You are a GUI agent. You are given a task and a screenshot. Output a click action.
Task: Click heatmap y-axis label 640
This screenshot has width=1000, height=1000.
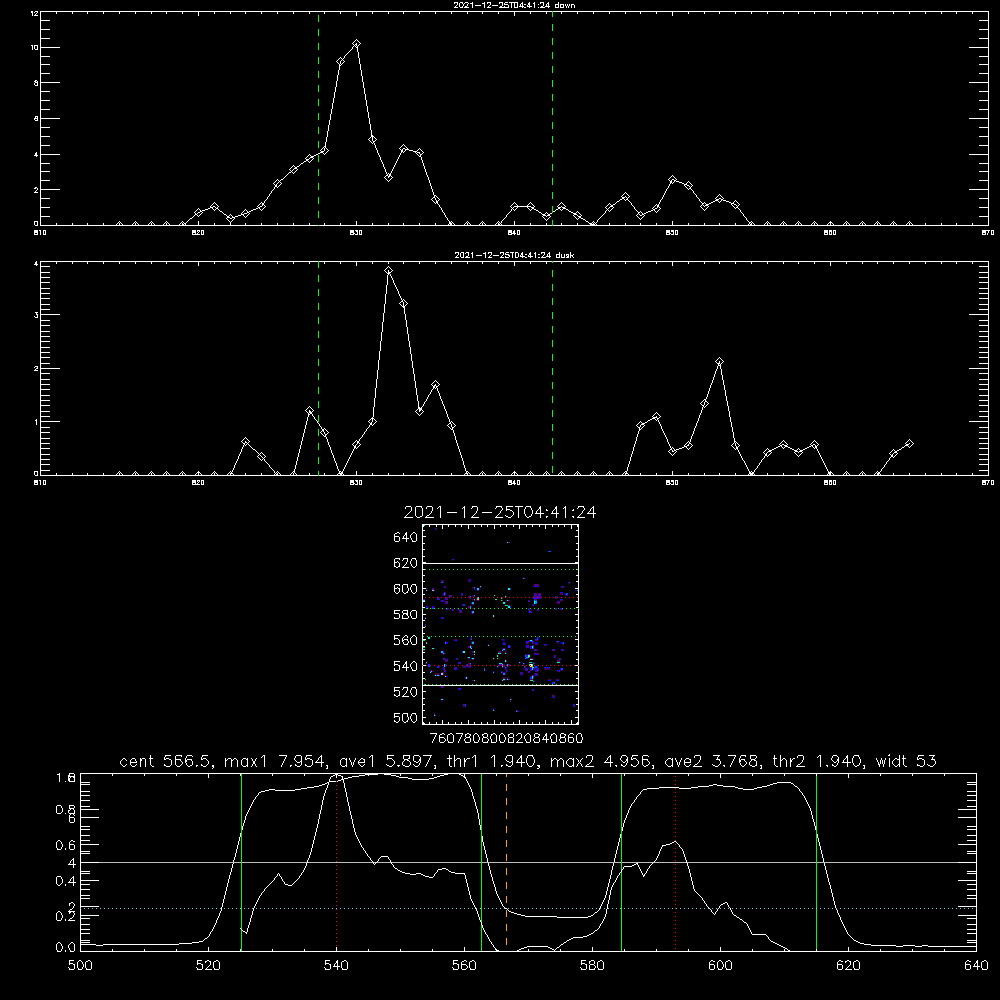click(406, 538)
